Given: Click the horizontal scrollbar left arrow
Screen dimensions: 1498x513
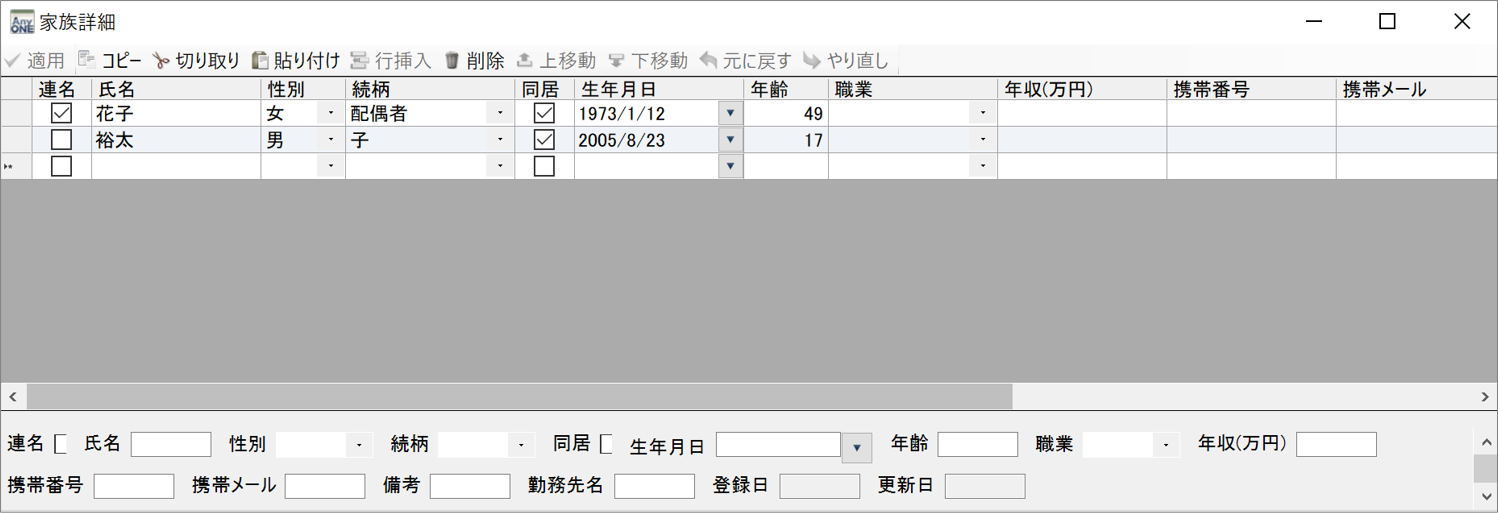Looking at the screenshot, I should point(13,397).
